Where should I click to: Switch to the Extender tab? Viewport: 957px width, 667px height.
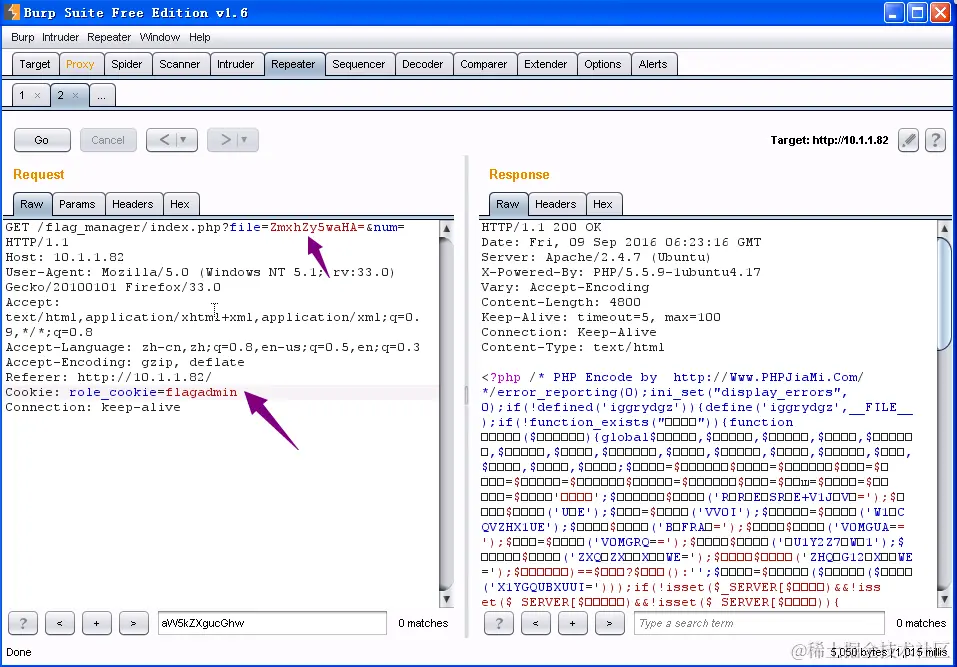coord(546,64)
